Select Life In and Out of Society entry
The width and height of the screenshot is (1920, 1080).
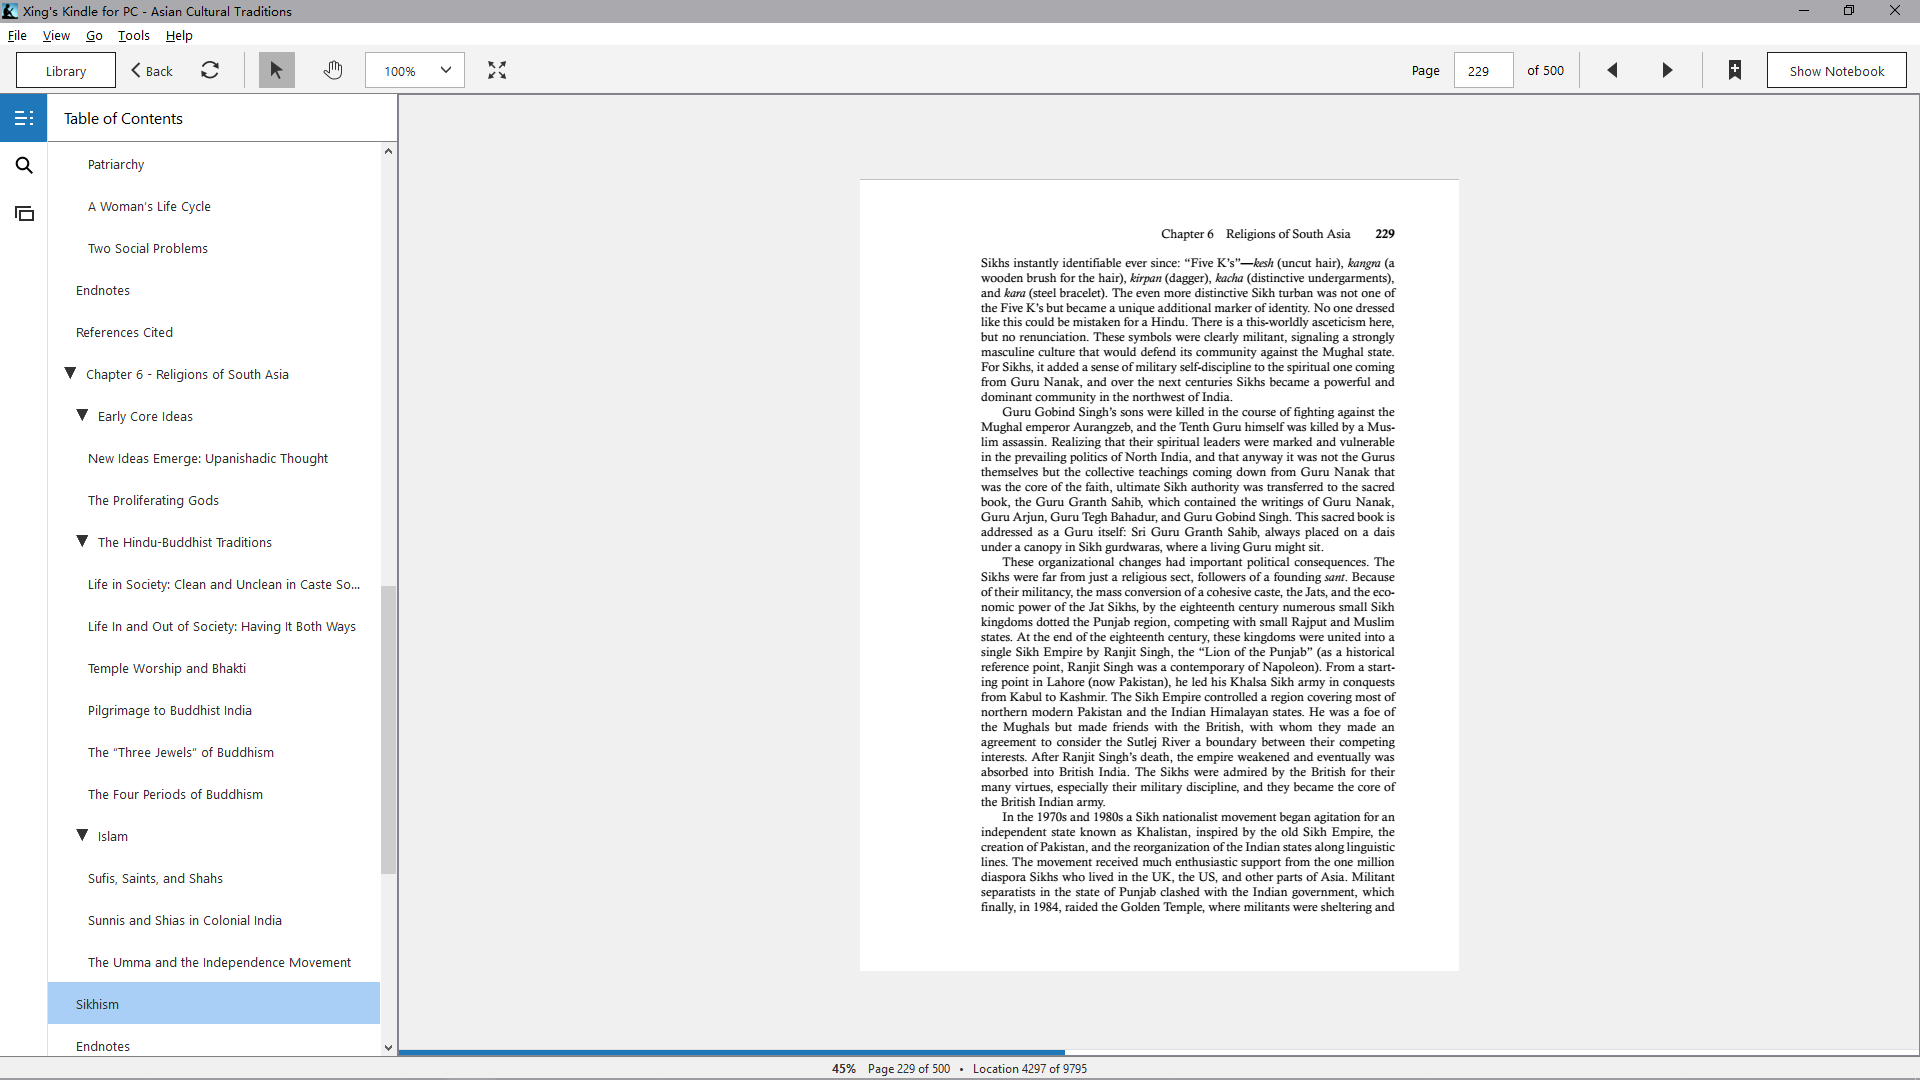(x=222, y=626)
